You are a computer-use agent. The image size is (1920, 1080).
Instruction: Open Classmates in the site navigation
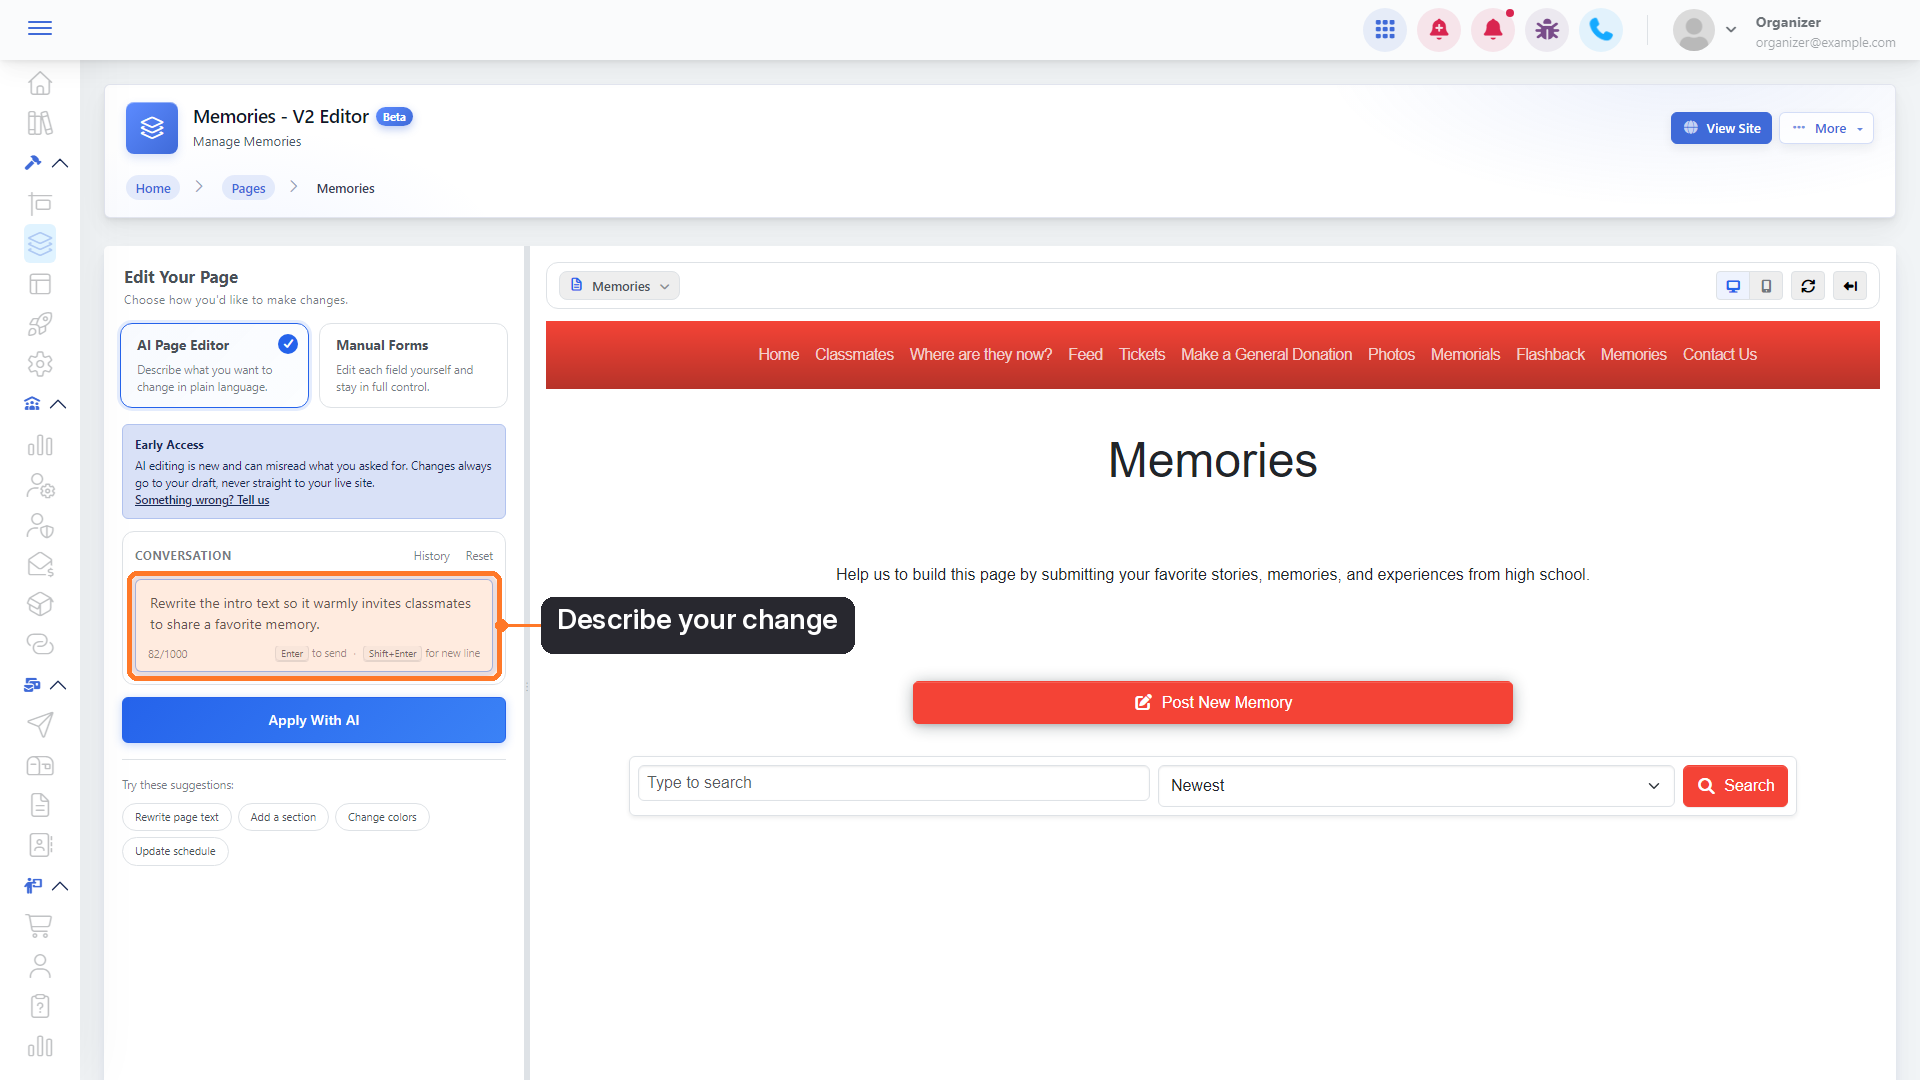pyautogui.click(x=854, y=355)
